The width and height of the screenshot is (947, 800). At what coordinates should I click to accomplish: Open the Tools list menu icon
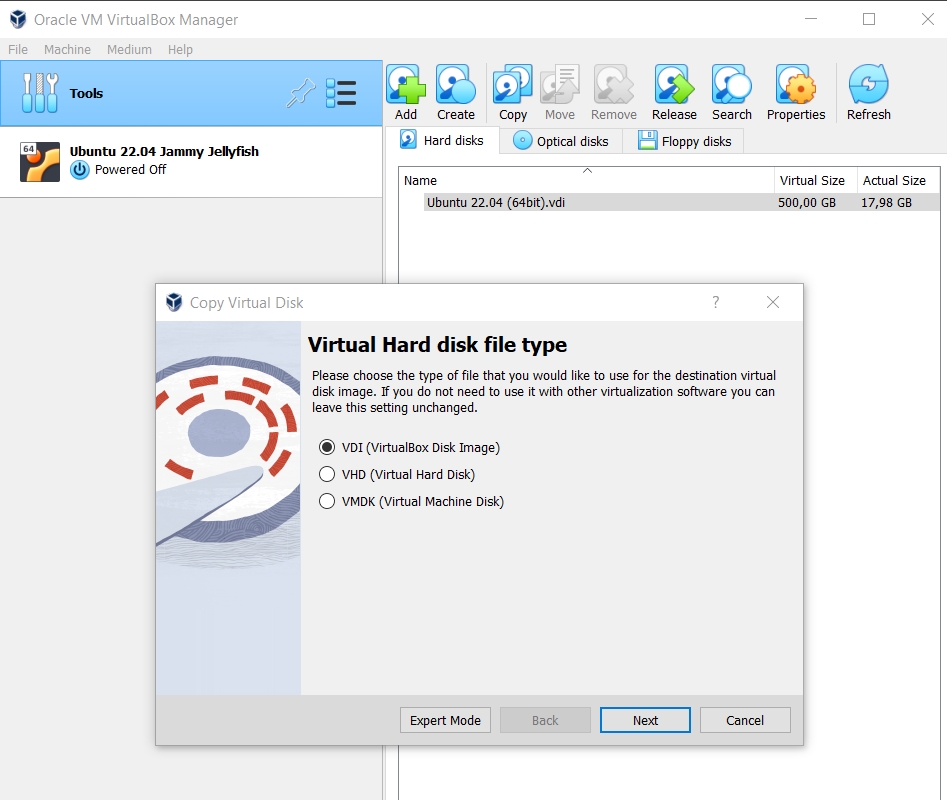(341, 93)
